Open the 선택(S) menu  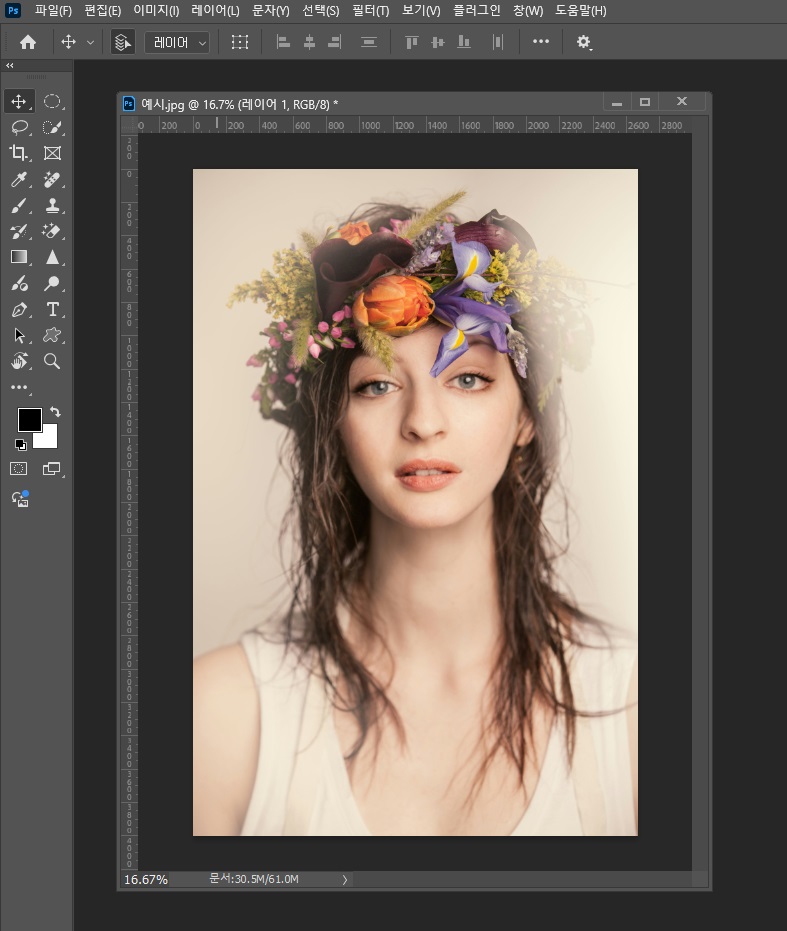coord(321,11)
